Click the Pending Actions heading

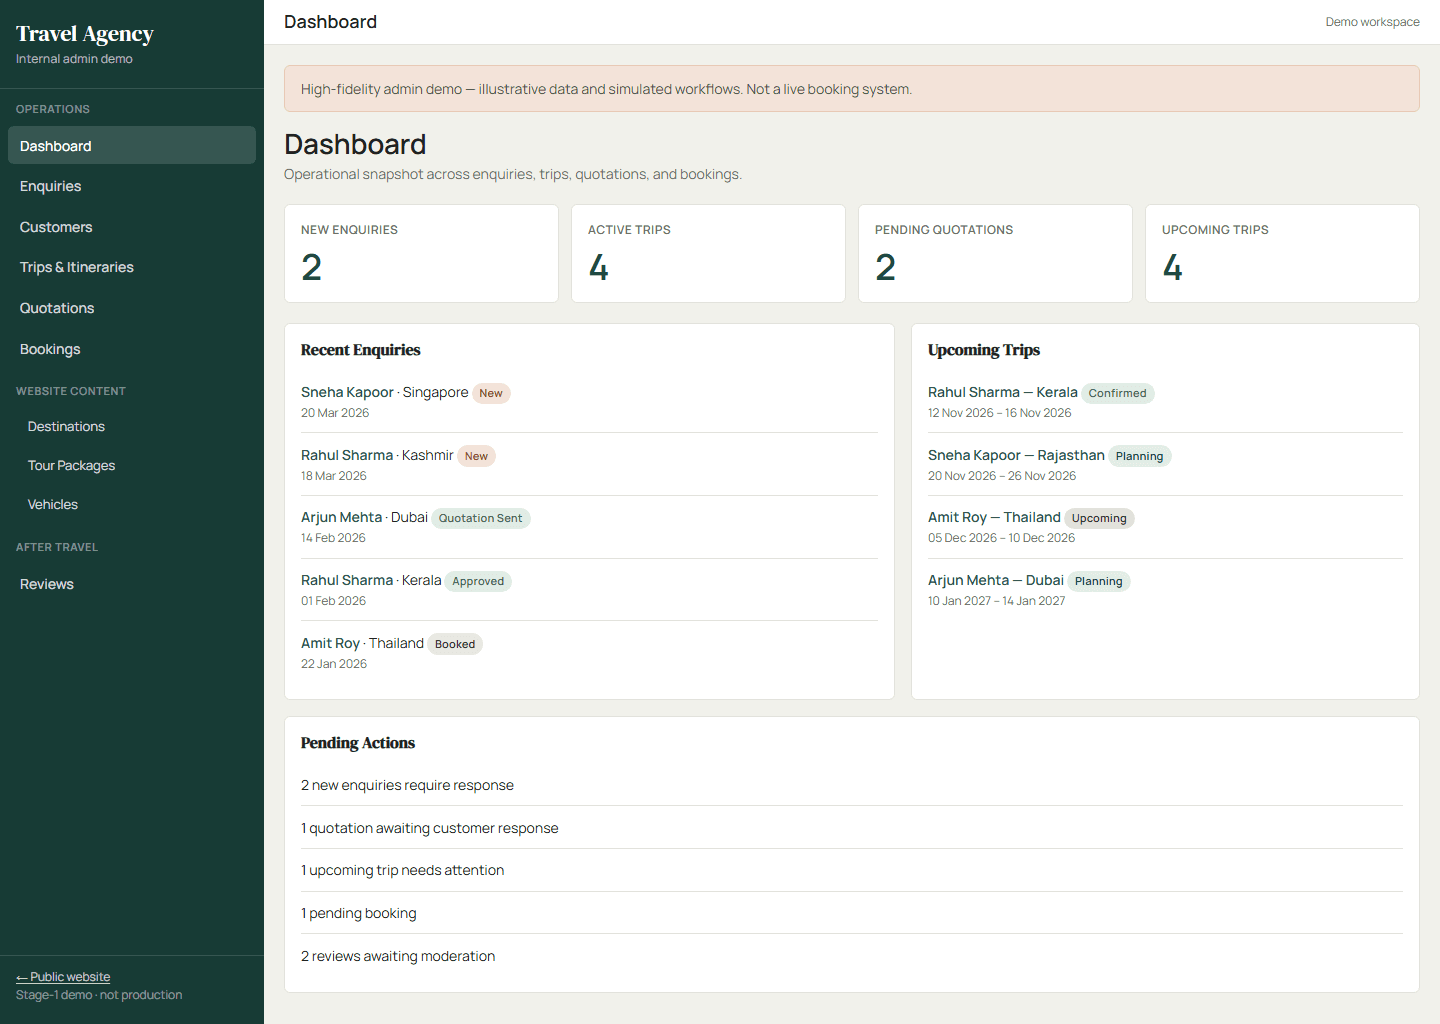click(358, 743)
